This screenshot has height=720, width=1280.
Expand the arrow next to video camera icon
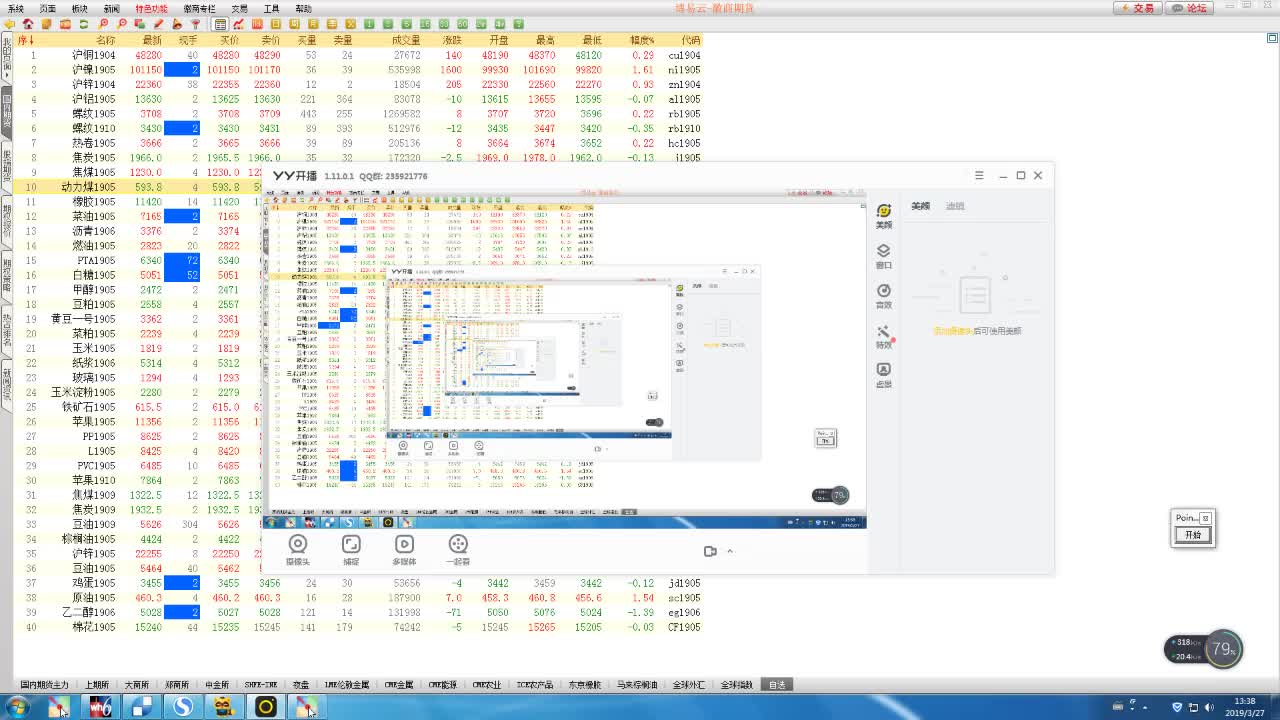pos(730,551)
